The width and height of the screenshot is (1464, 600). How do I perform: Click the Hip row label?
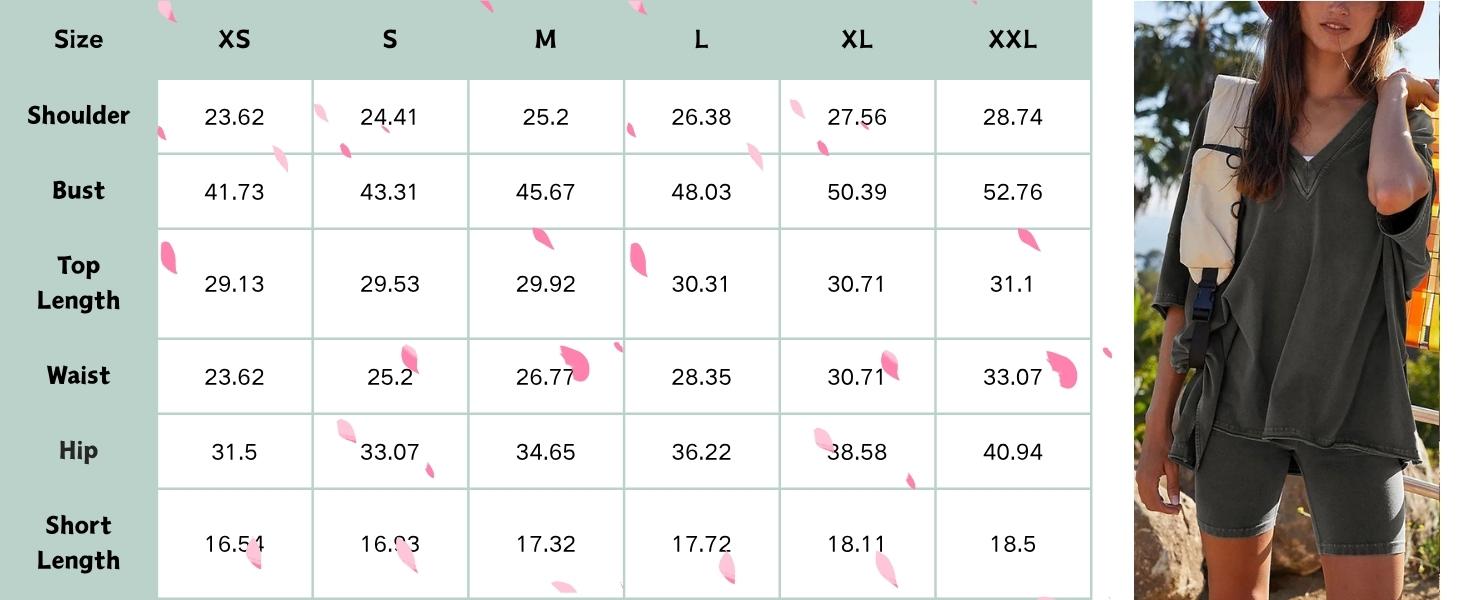point(78,451)
